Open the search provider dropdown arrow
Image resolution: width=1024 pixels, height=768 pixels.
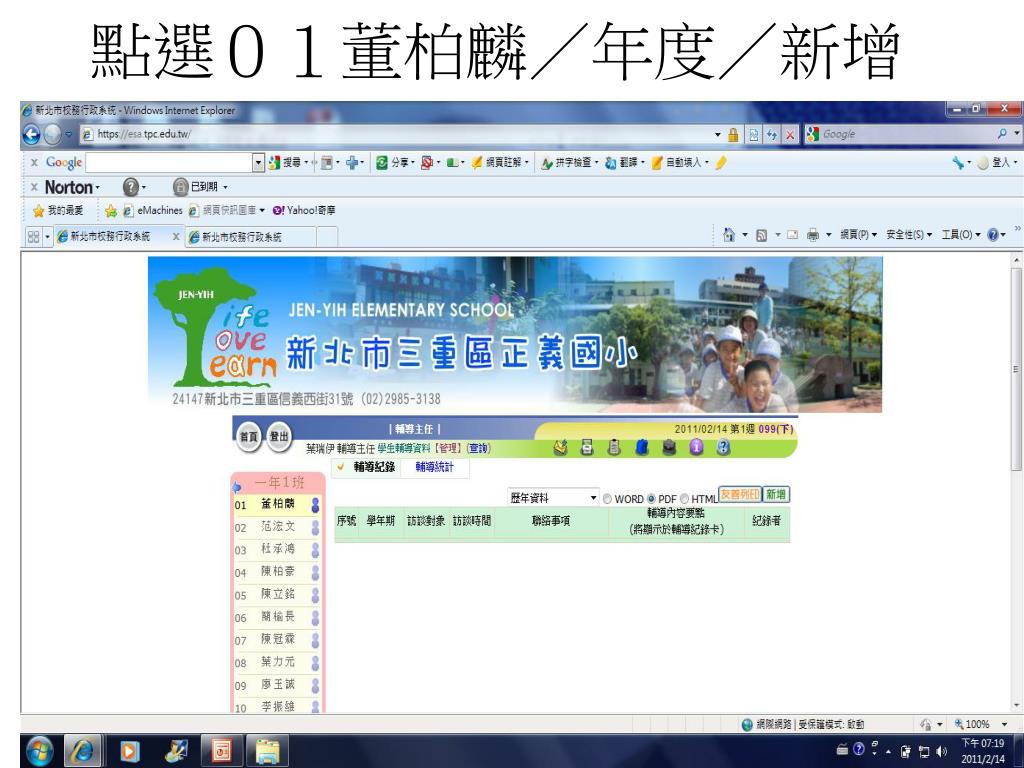tap(1016, 134)
